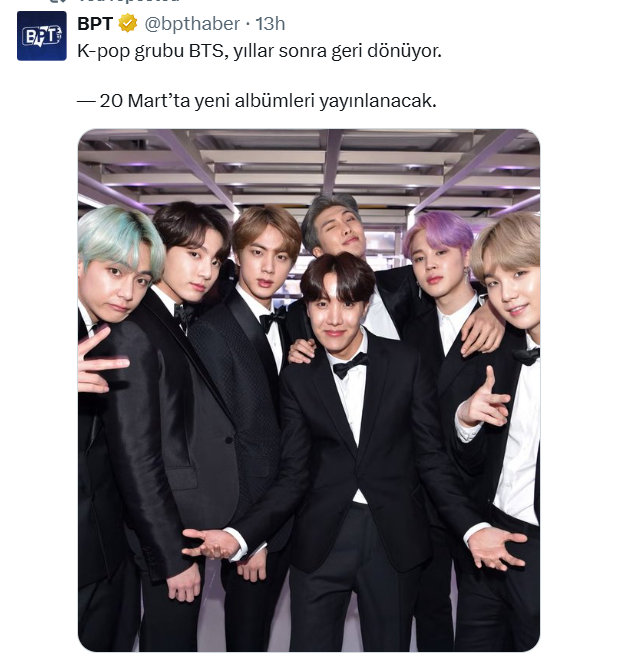Click the BPT display name
Viewport: 636px width, 663px height.
(95, 24)
